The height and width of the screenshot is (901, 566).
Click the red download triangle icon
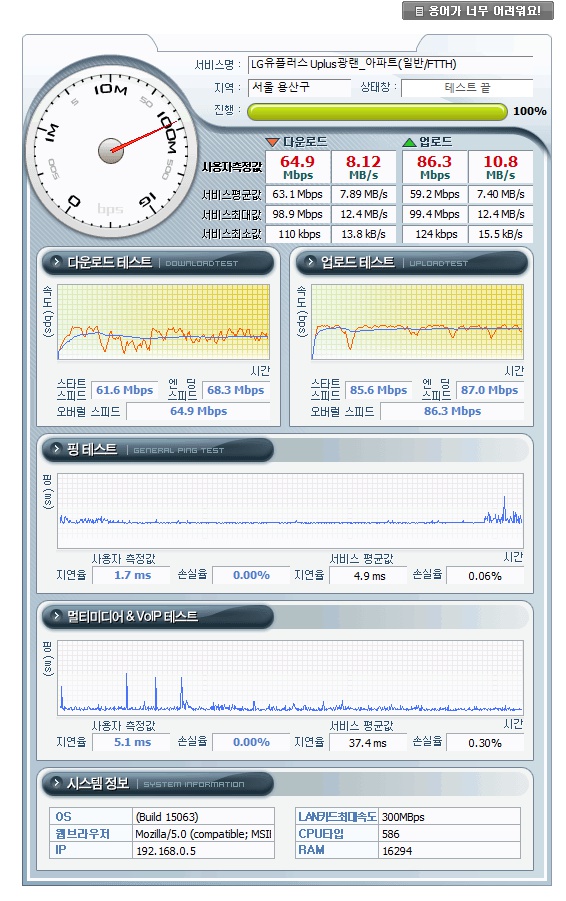pos(272,141)
